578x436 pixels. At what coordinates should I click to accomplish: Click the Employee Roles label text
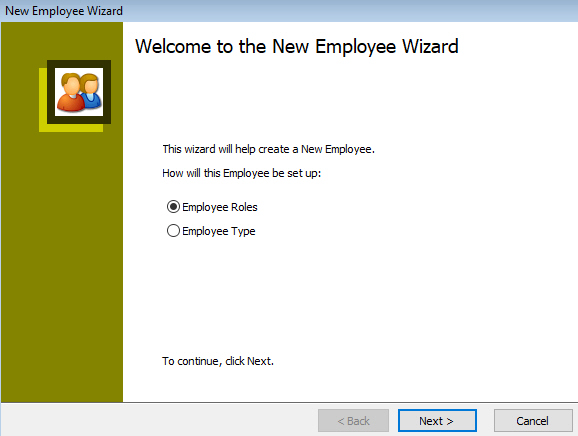[x=220, y=207]
